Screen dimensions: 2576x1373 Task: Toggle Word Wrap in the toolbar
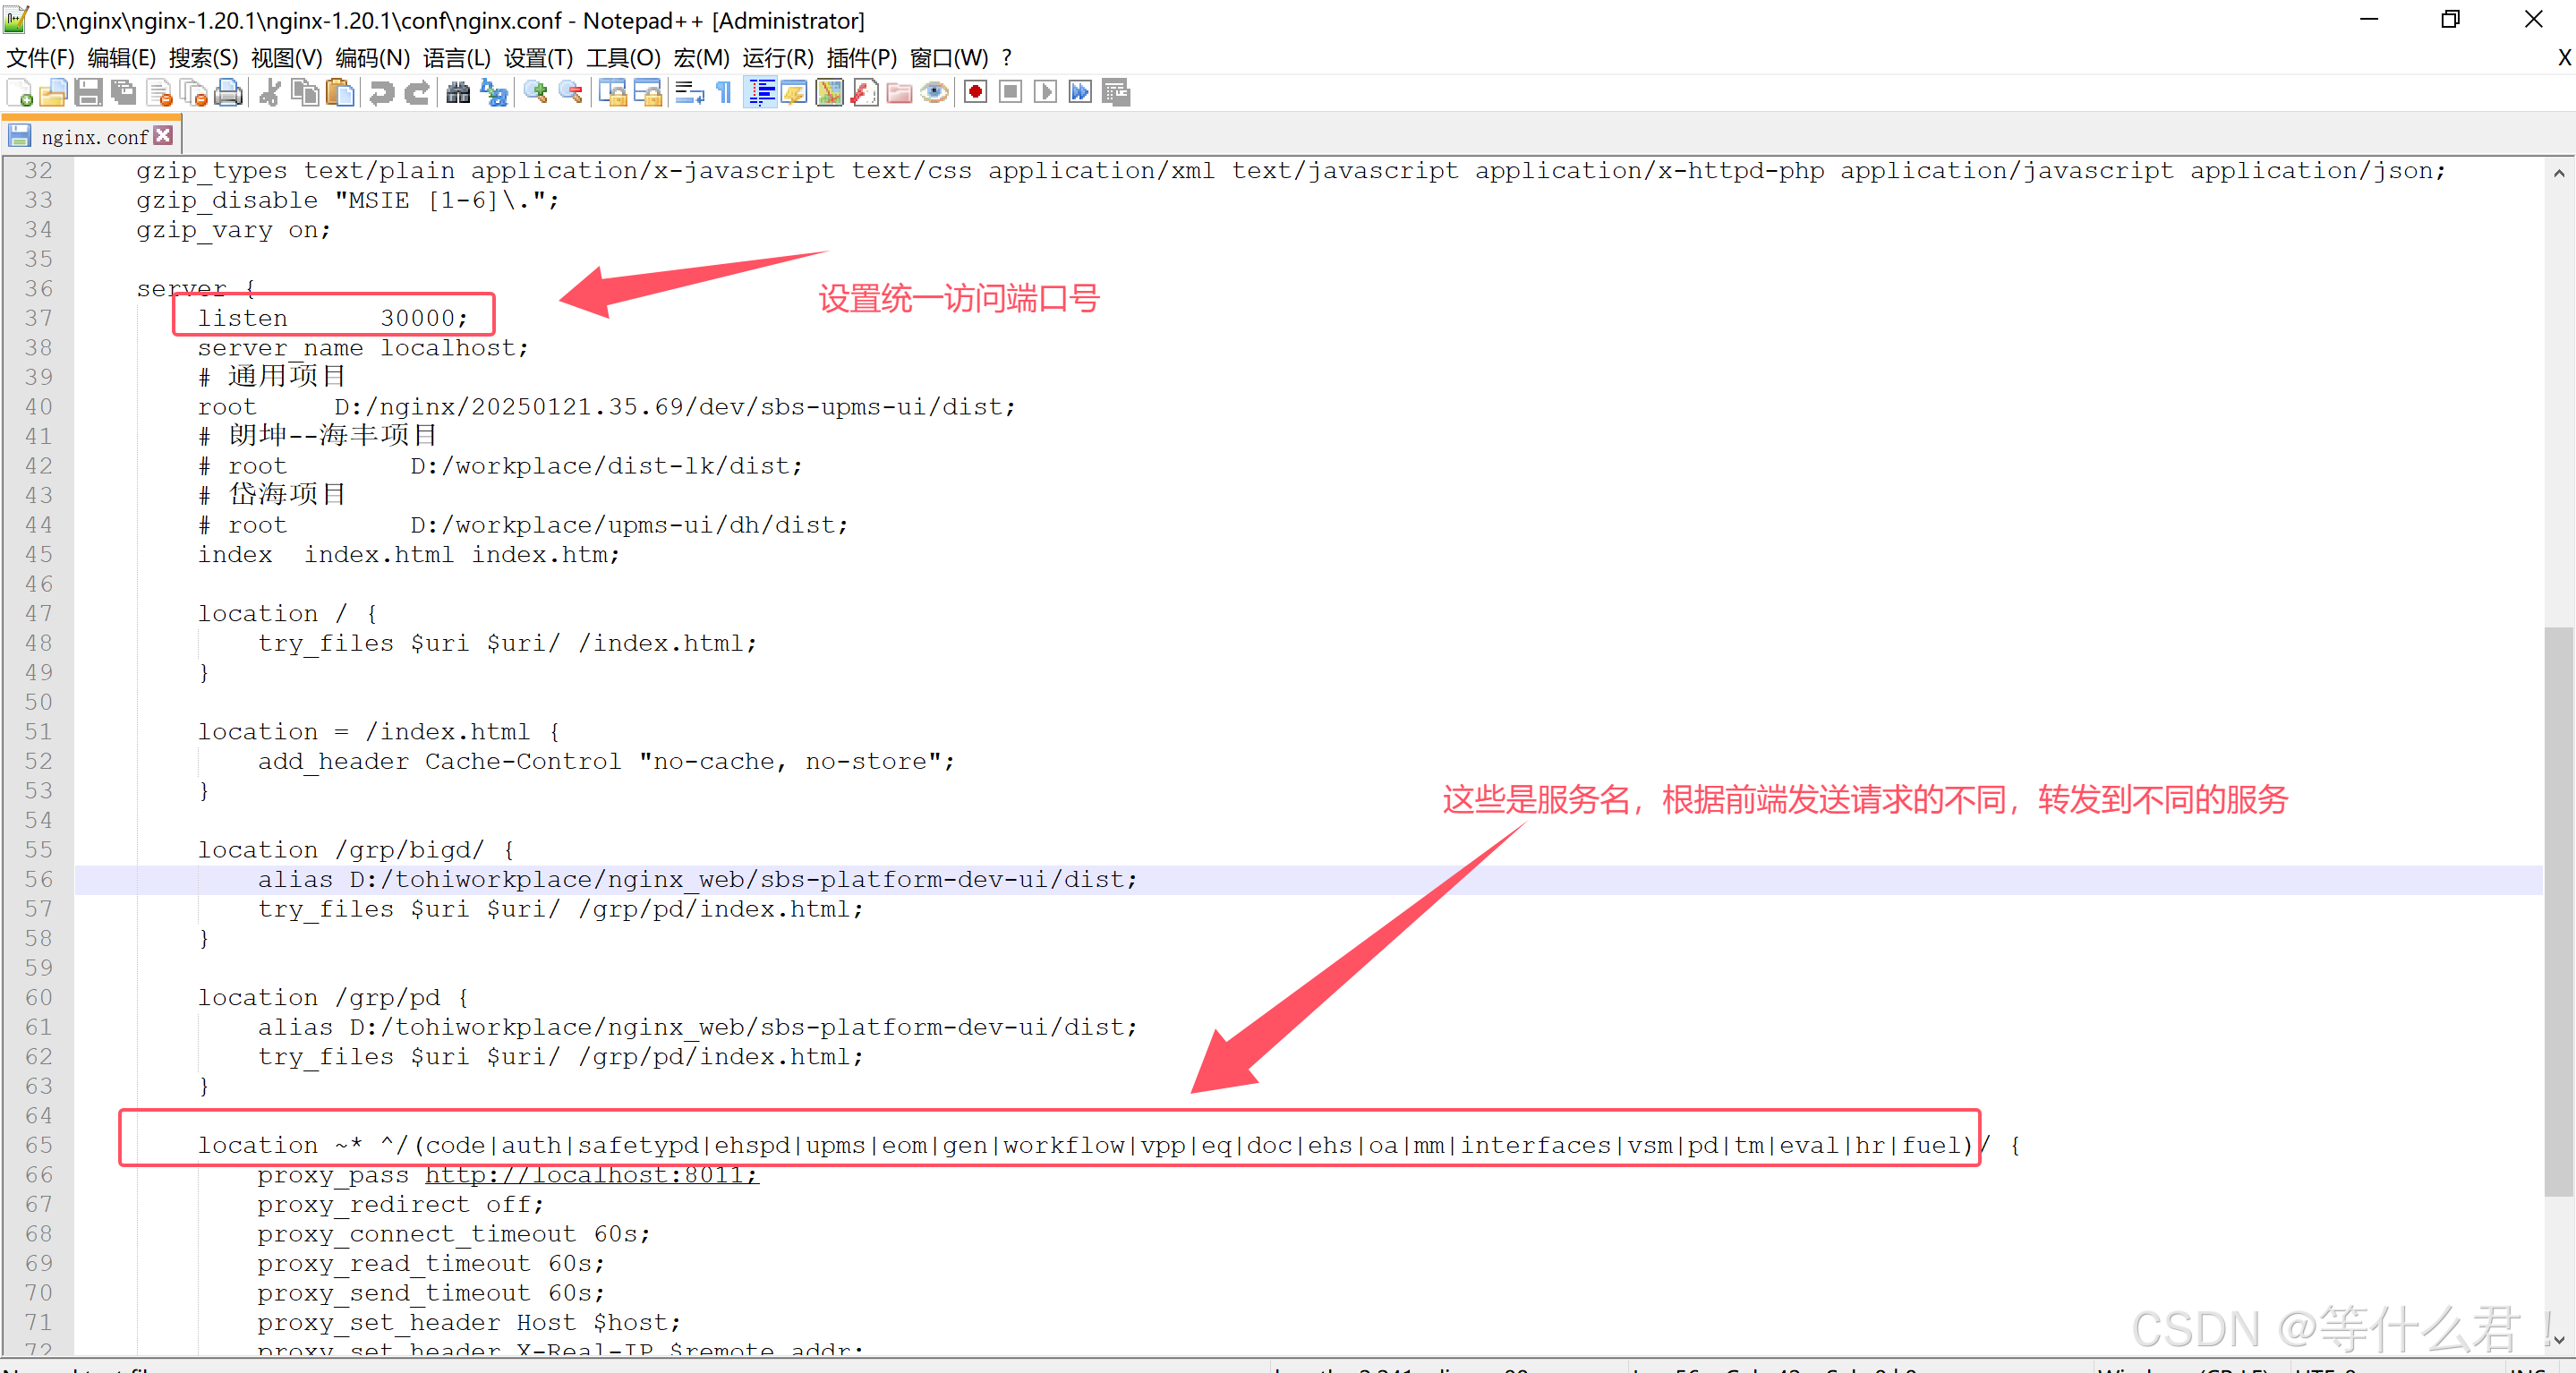click(x=689, y=93)
